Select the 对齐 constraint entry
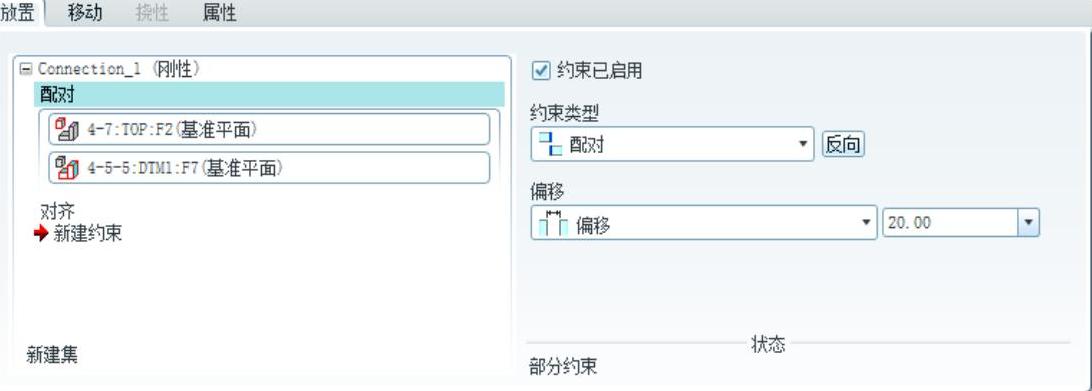This screenshot has height=391, width=1092. click(x=58, y=211)
